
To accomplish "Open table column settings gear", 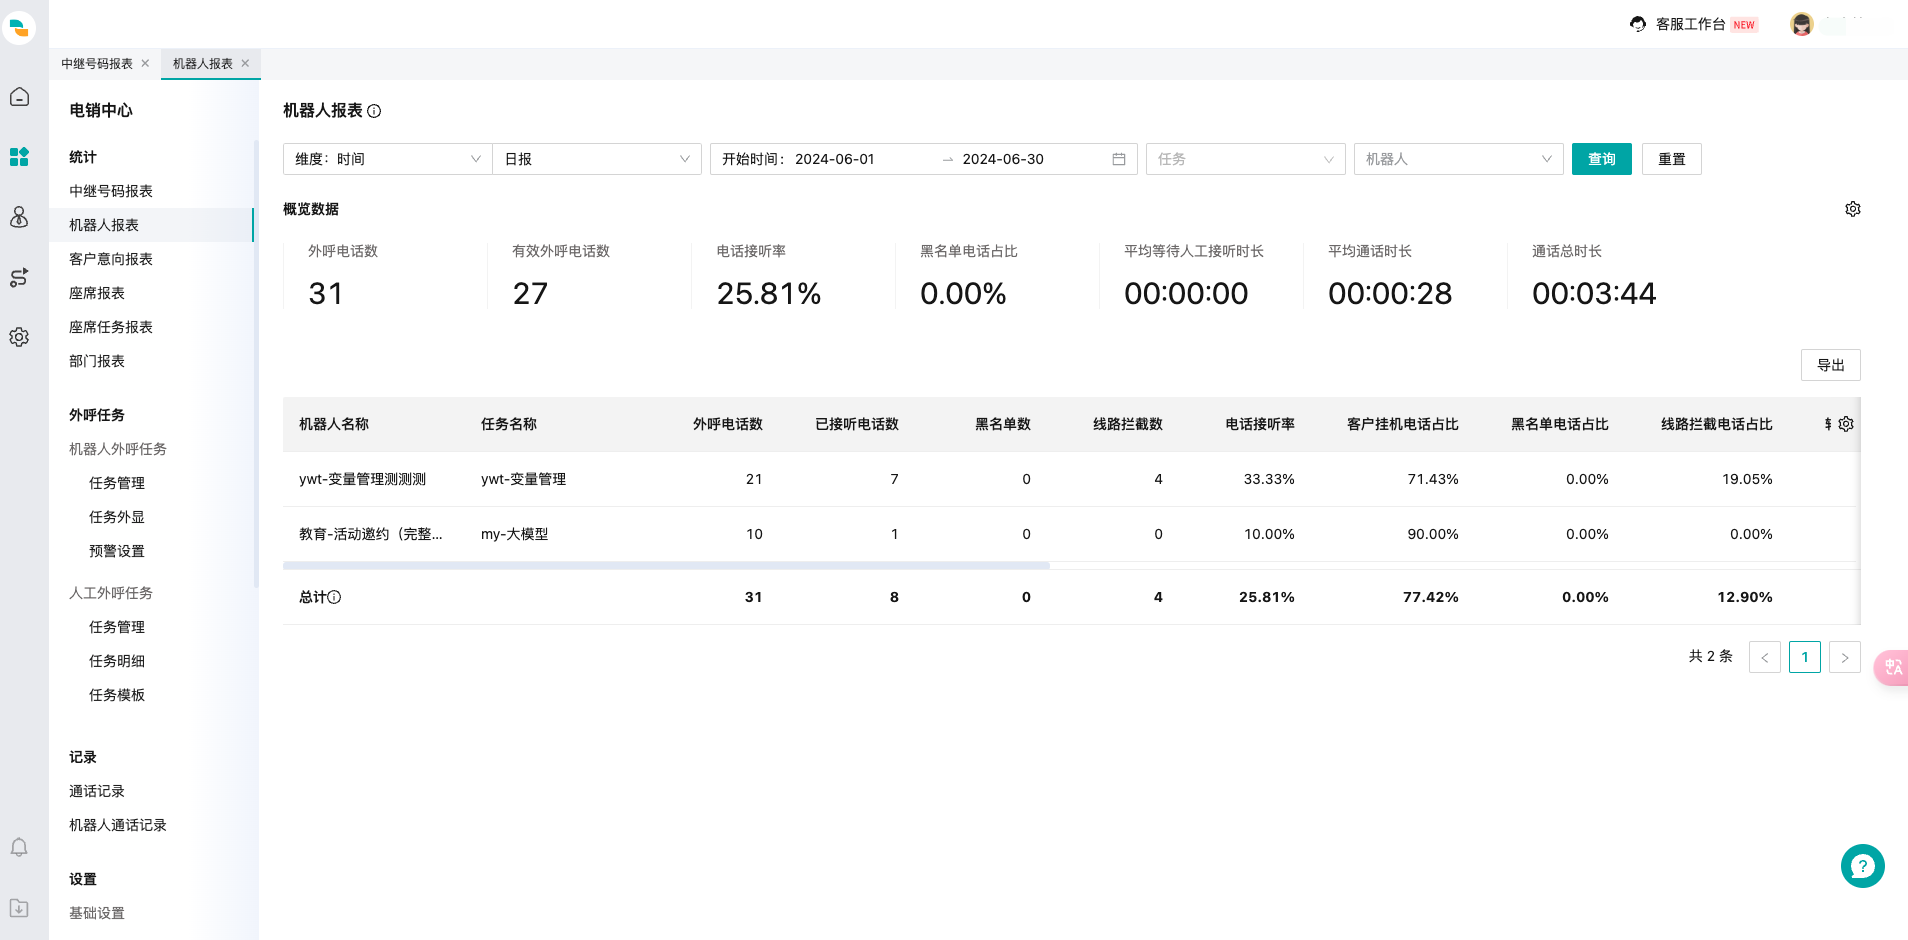I will point(1846,424).
